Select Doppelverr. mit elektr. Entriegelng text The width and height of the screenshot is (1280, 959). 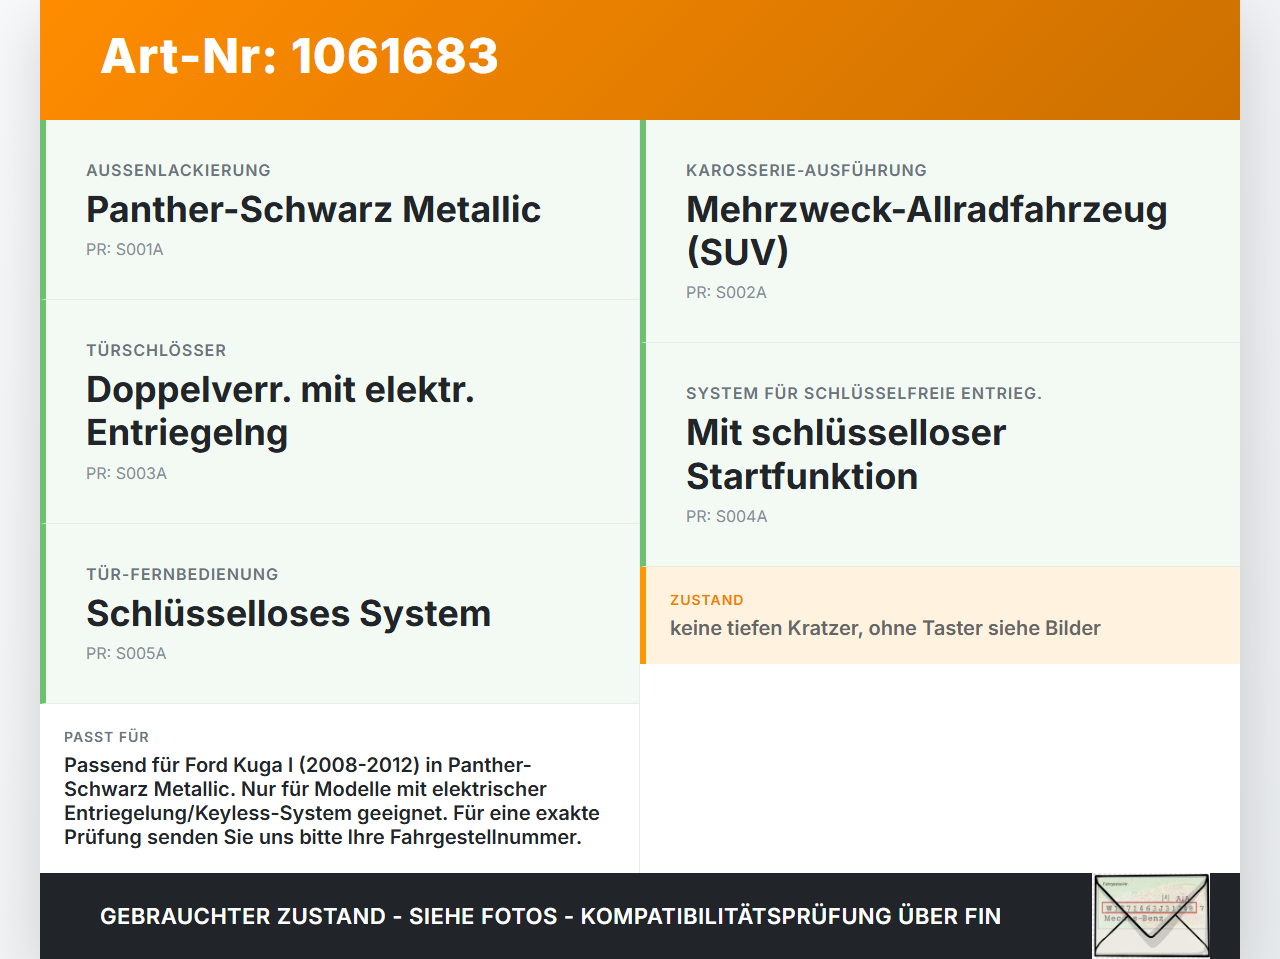[280, 411]
